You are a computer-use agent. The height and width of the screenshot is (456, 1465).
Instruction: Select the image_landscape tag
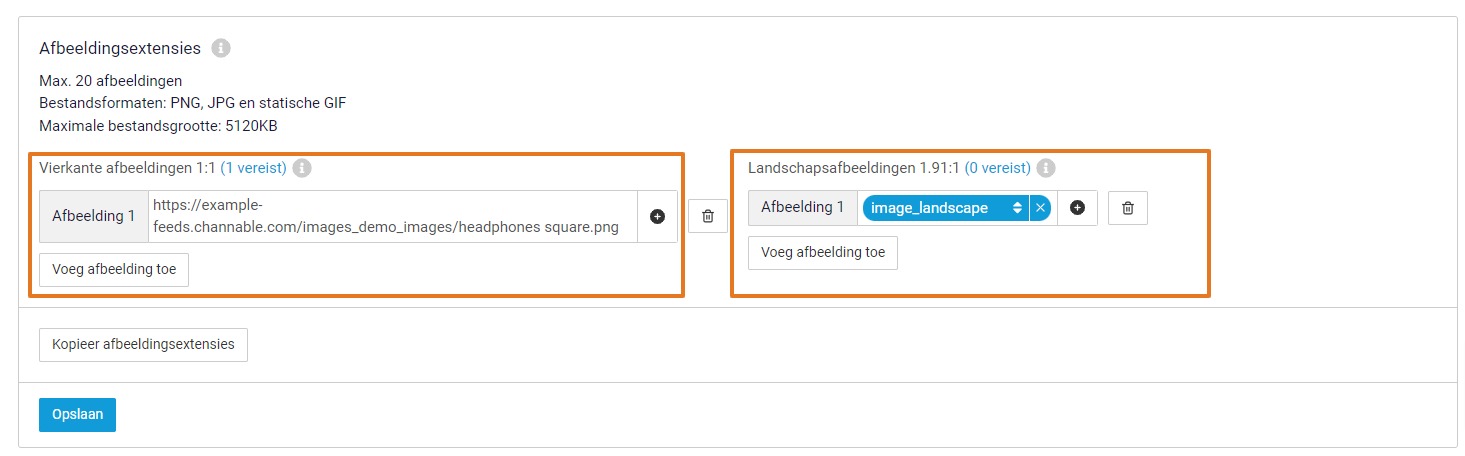(930, 208)
